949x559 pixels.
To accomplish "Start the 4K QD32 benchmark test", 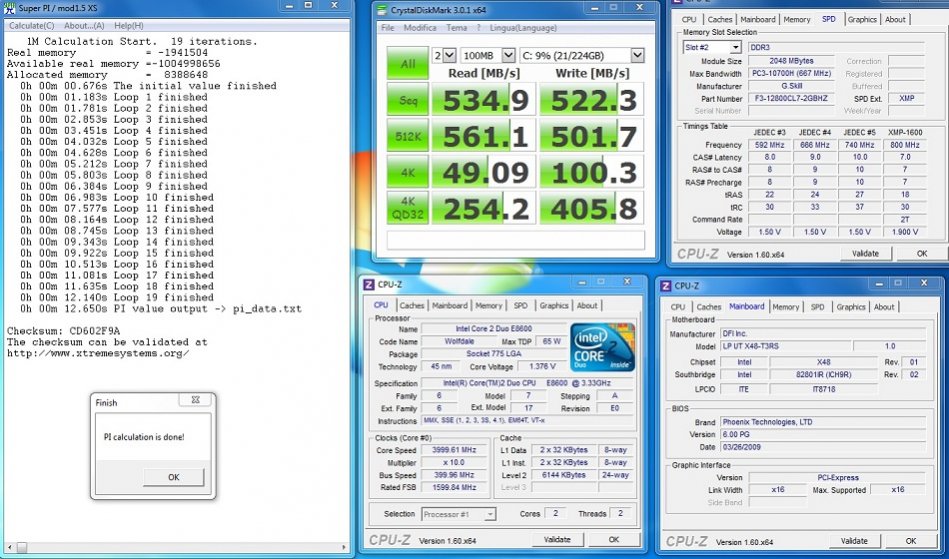I will (407, 208).
